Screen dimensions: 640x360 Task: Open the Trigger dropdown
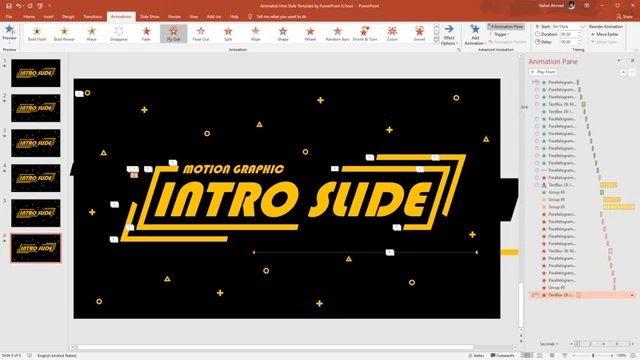pos(499,34)
